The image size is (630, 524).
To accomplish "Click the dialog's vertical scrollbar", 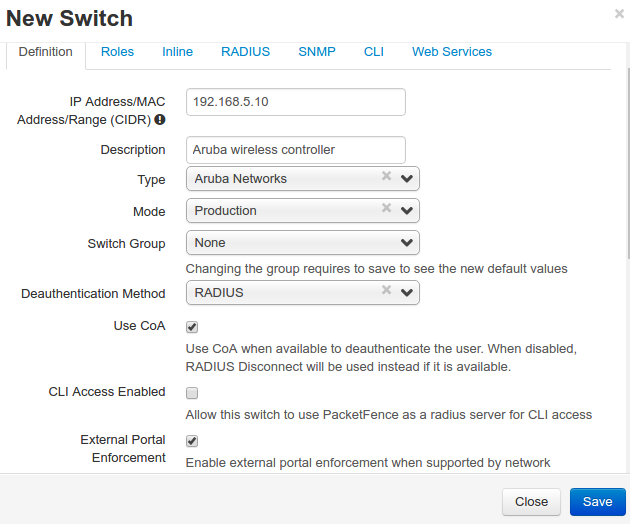I will [x=628, y=163].
